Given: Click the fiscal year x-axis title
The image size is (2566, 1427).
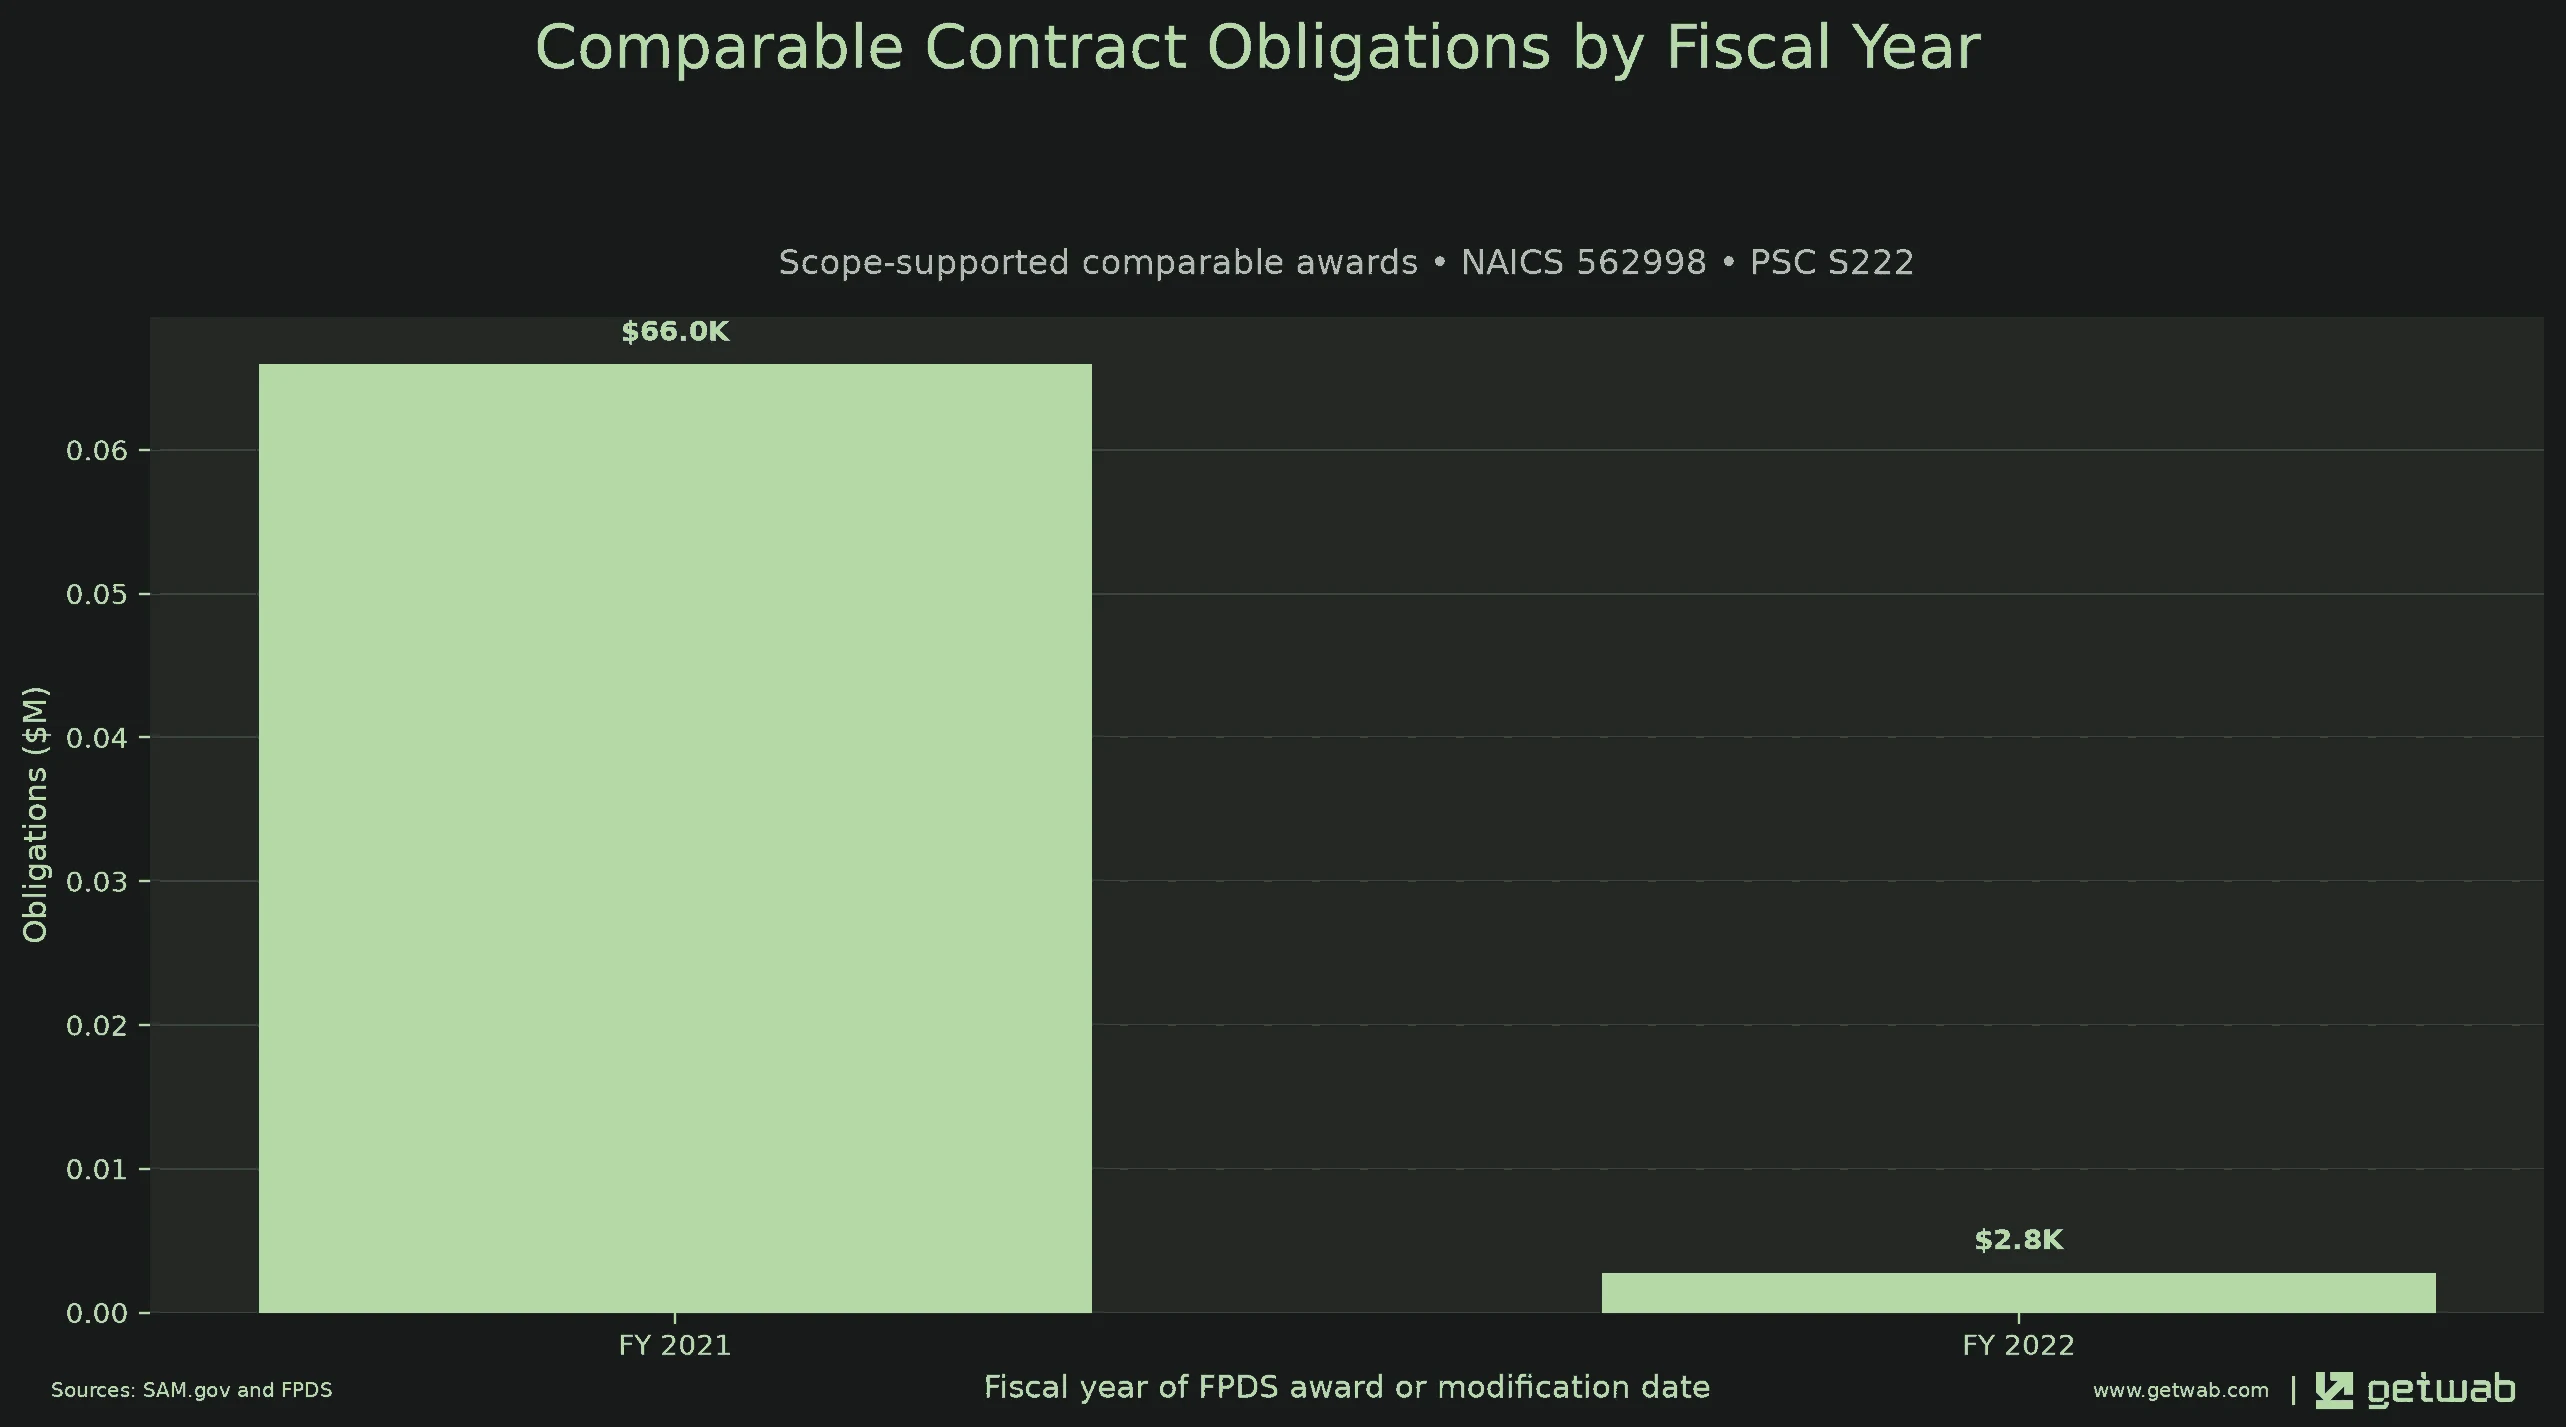Looking at the screenshot, I should 1347,1387.
